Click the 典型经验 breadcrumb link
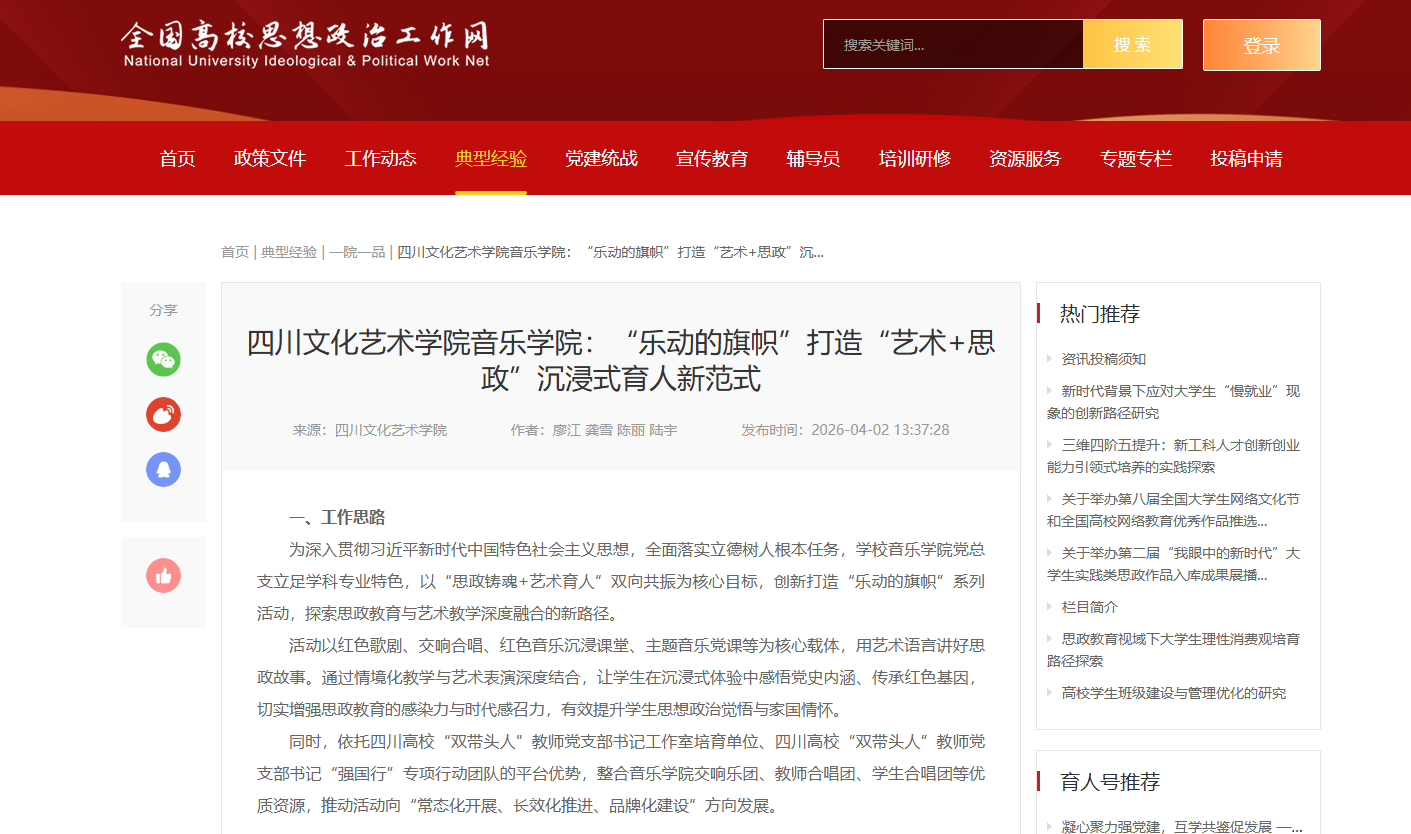1411x834 pixels. pos(289,252)
